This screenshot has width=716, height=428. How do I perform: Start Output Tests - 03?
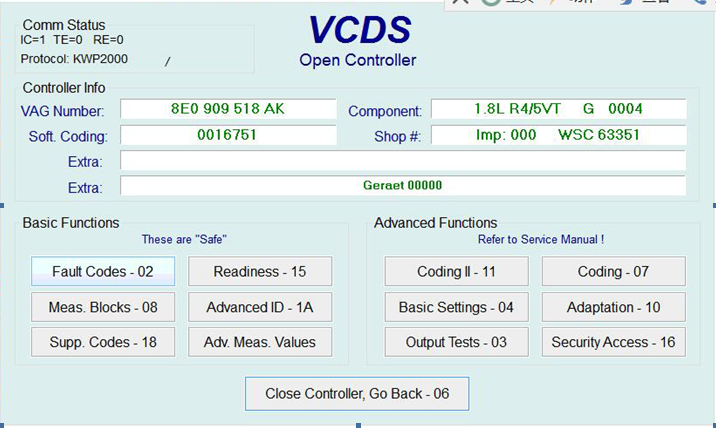point(457,342)
